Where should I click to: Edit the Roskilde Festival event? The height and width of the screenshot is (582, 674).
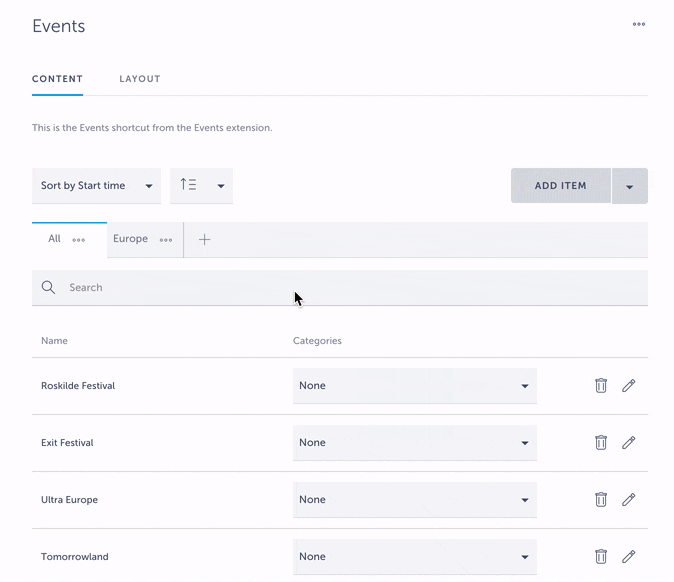629,386
